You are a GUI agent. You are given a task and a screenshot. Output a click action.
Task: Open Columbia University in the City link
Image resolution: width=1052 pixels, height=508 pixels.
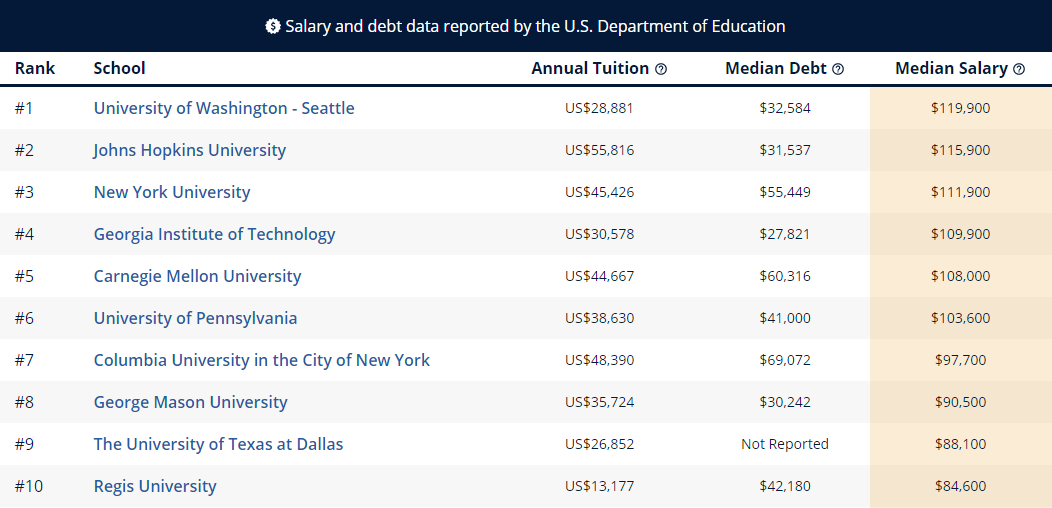[262, 360]
